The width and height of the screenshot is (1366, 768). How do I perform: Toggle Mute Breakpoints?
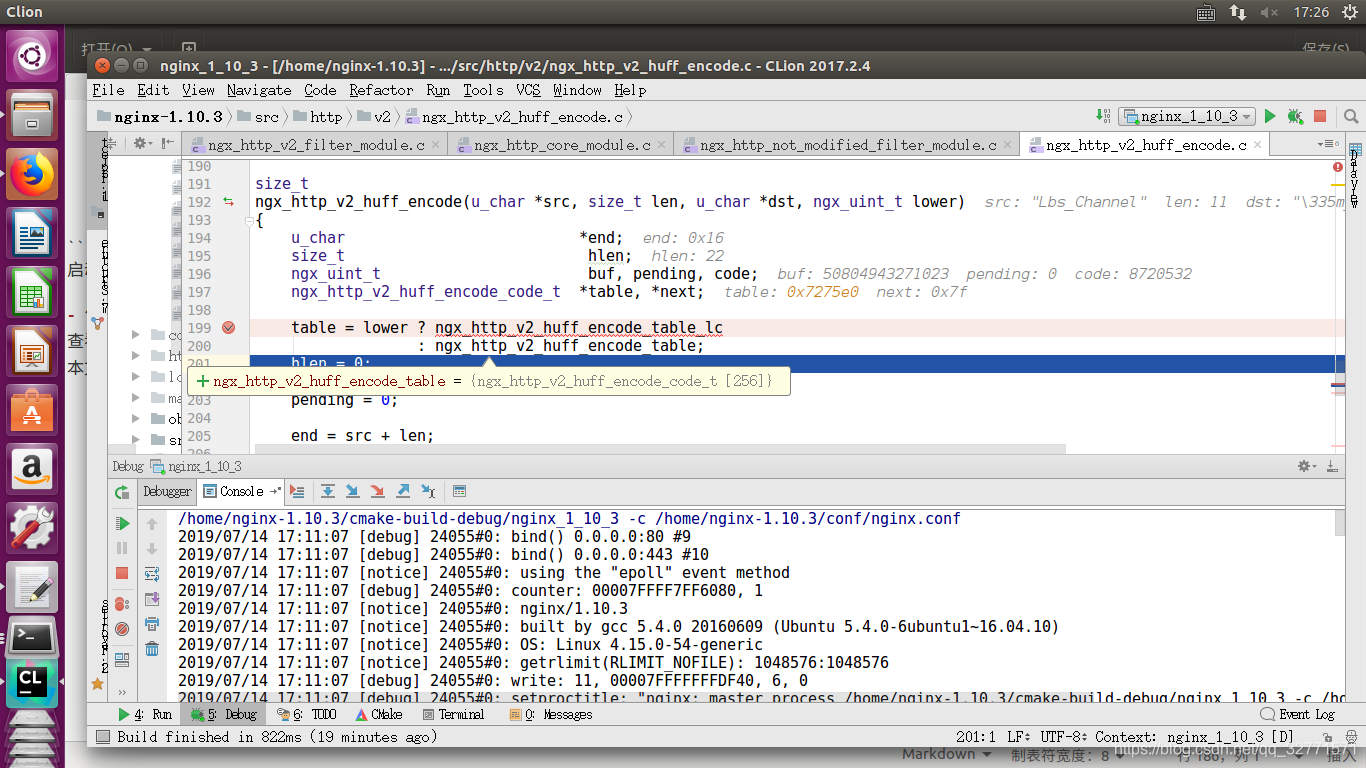click(122, 629)
